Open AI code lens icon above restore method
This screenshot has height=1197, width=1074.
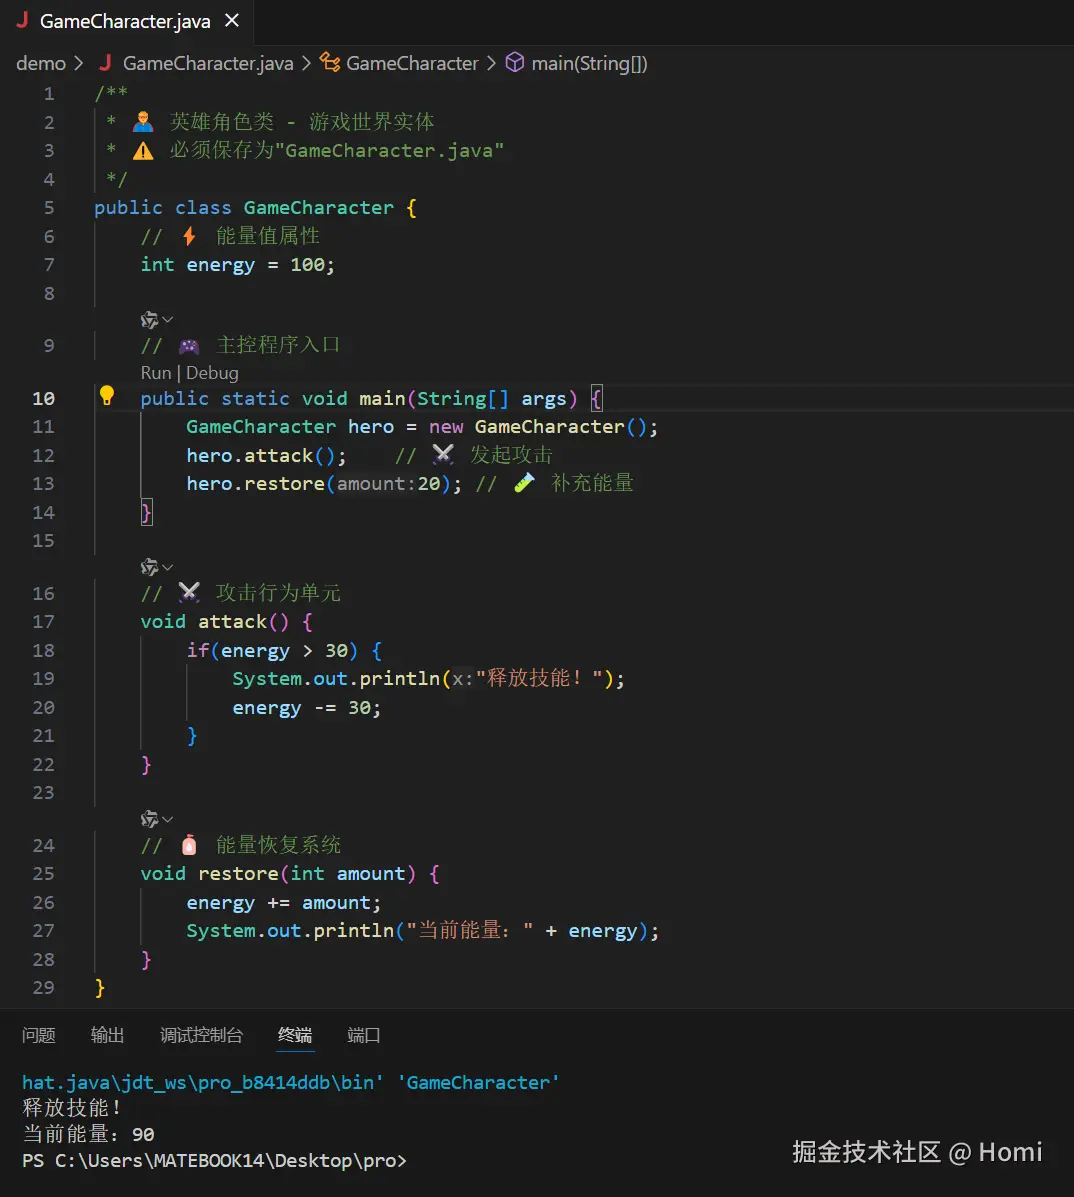[x=150, y=819]
